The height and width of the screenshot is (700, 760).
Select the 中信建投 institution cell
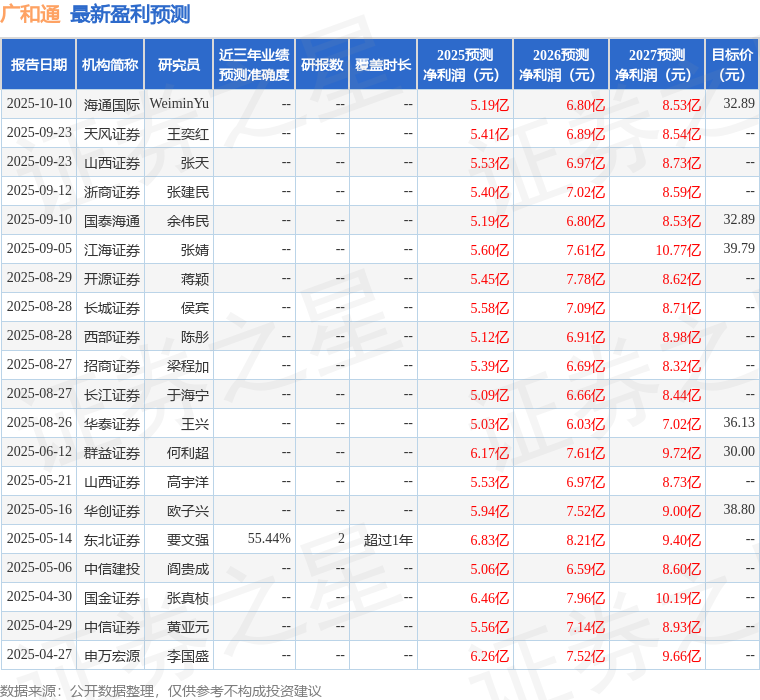[112, 569]
